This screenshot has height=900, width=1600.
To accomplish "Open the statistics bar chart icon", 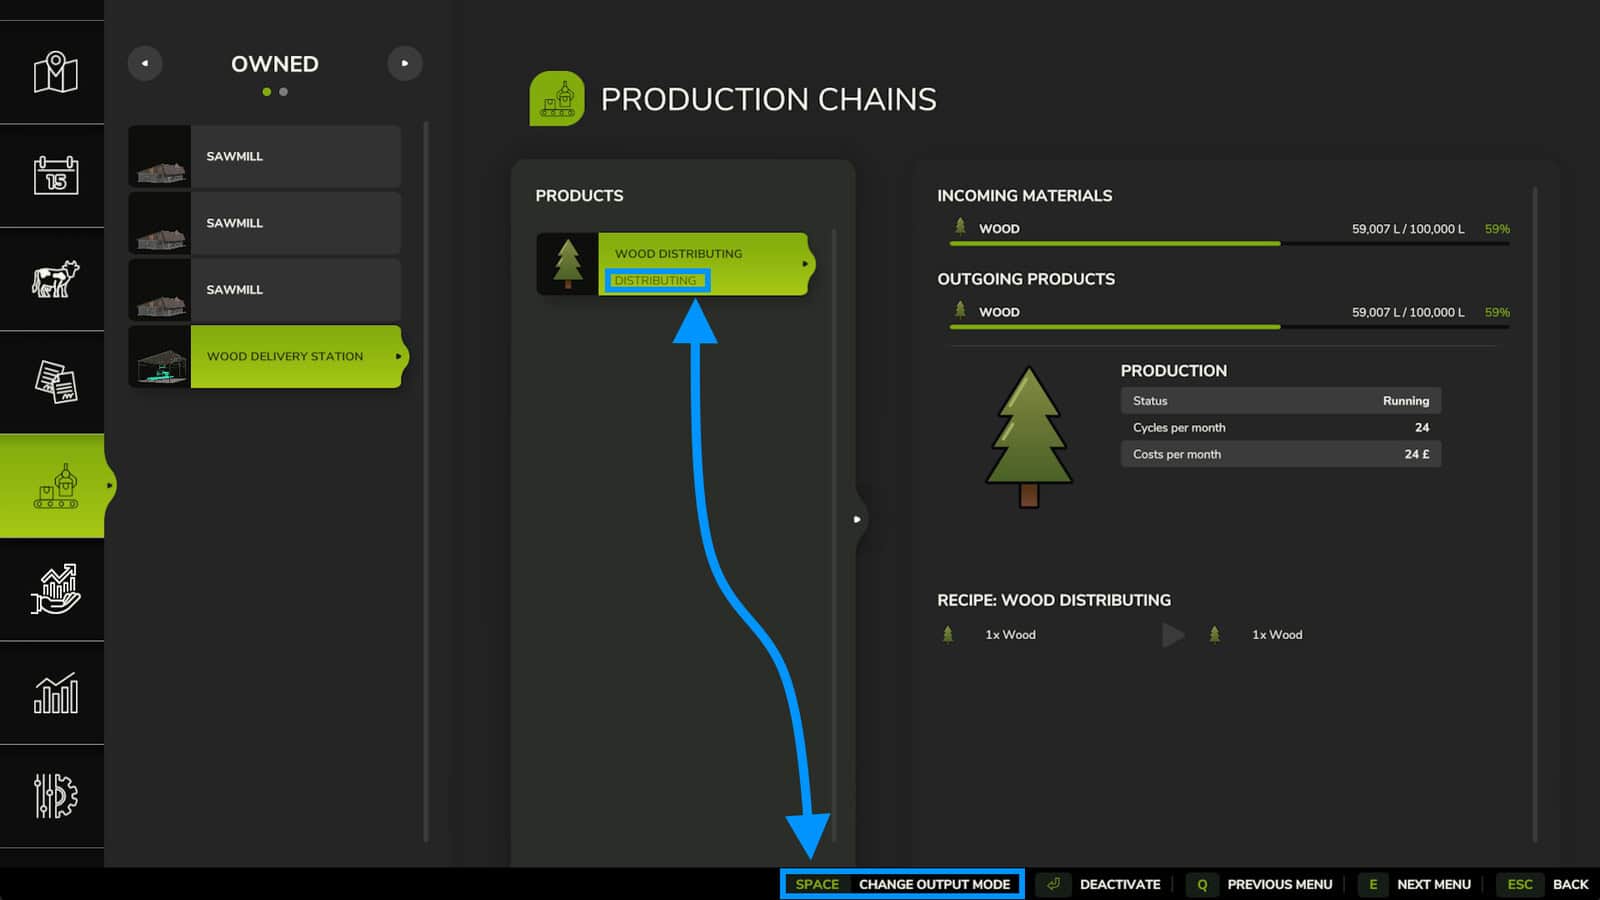I will (55, 693).
